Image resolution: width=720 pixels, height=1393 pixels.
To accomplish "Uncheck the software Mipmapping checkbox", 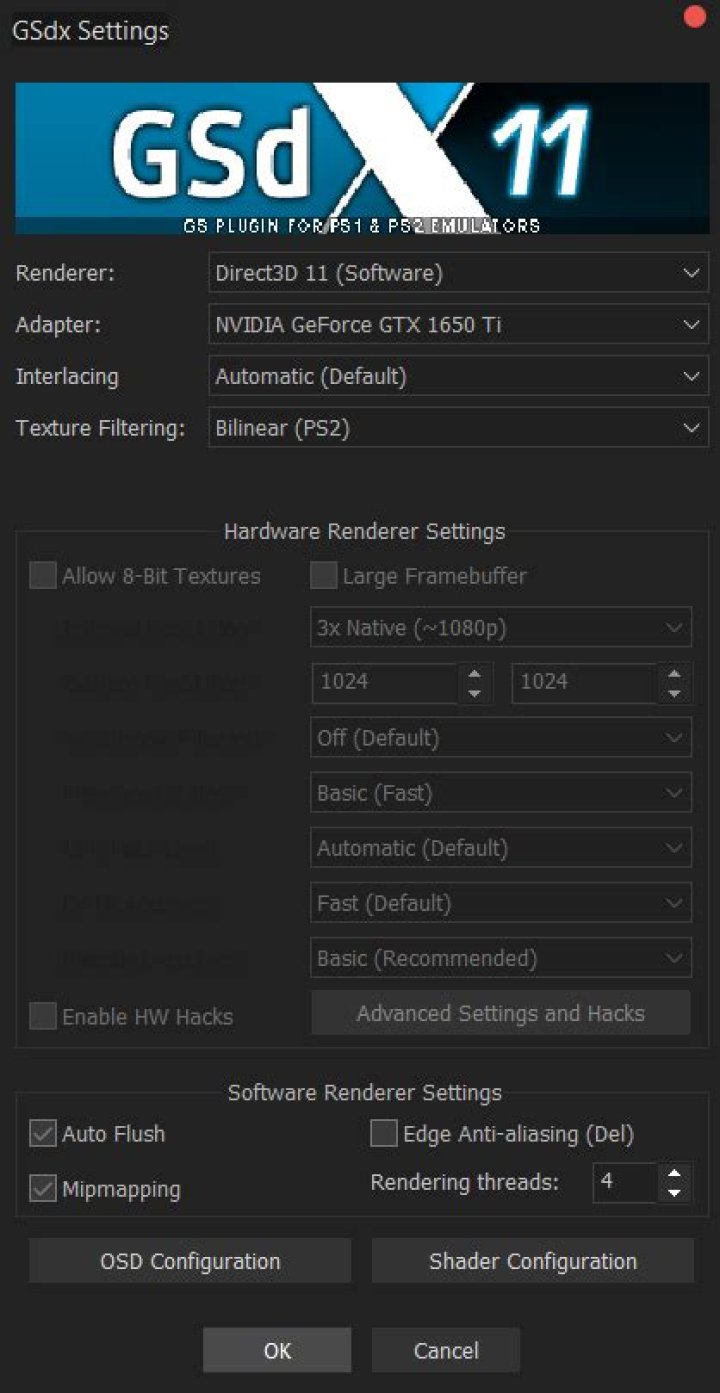I will pyautogui.click(x=42, y=1189).
